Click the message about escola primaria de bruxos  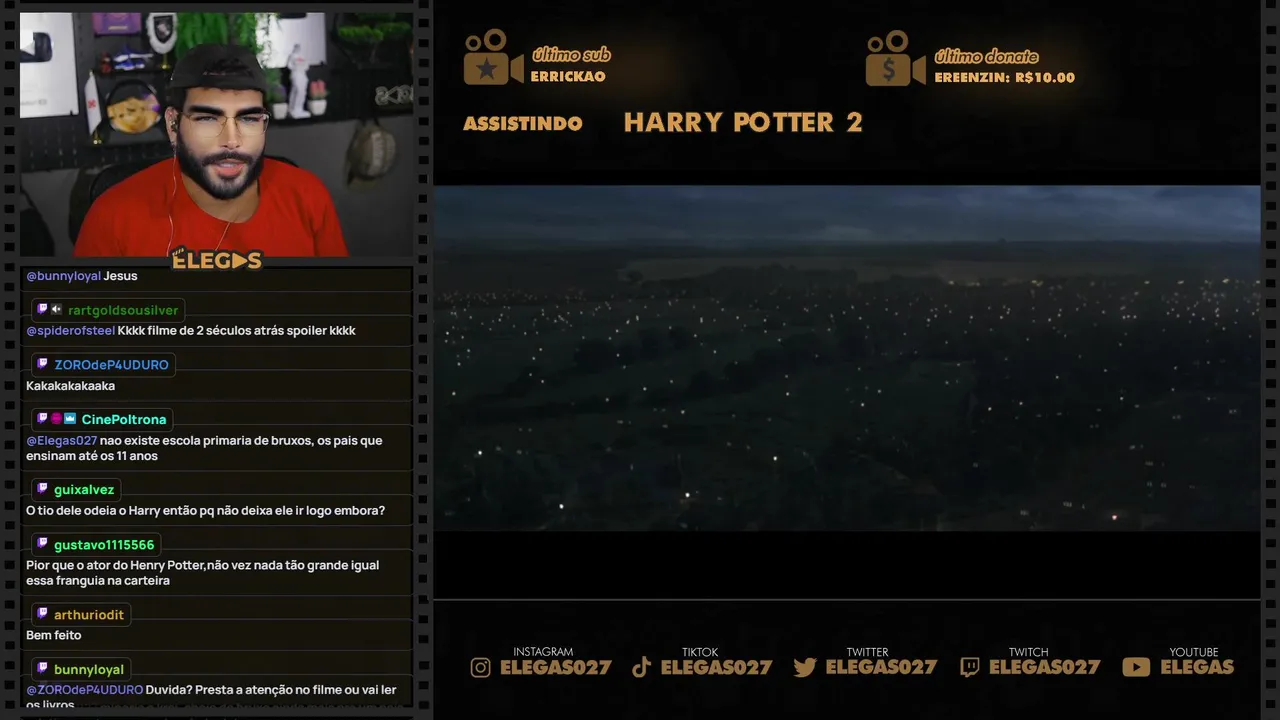[204, 448]
